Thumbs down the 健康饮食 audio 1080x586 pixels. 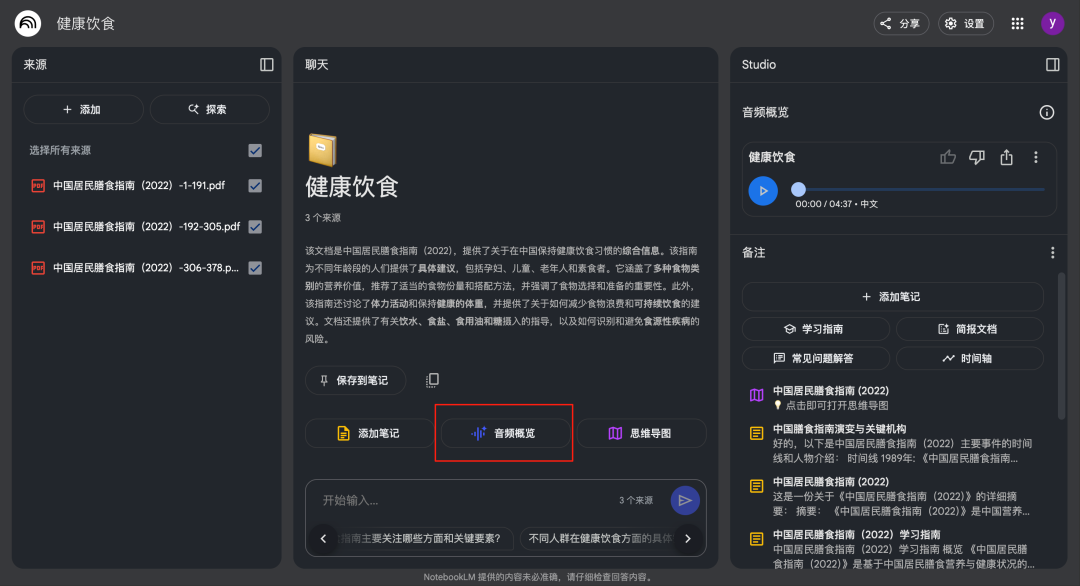tap(977, 157)
